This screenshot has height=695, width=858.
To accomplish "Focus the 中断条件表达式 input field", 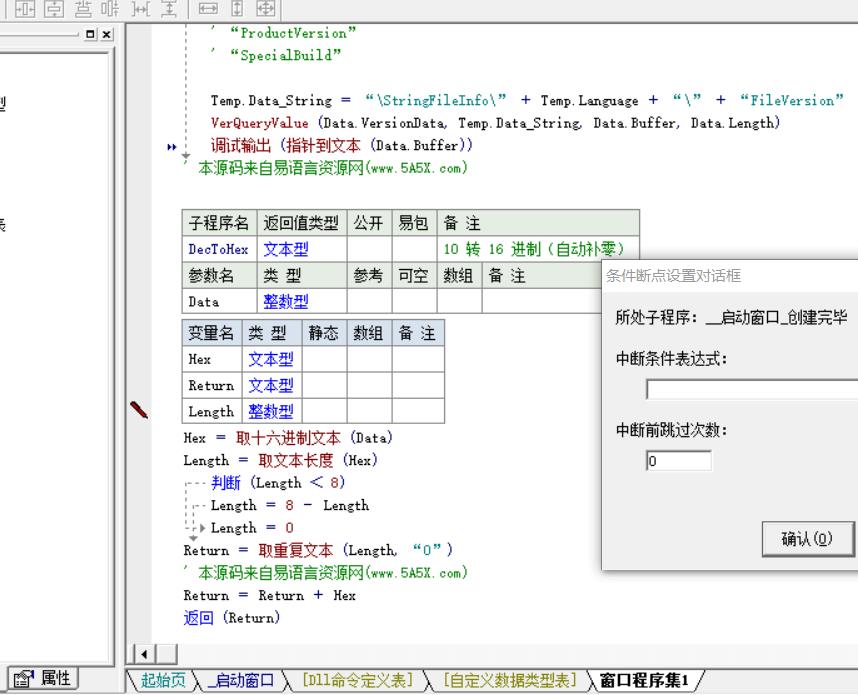I will click(x=752, y=390).
